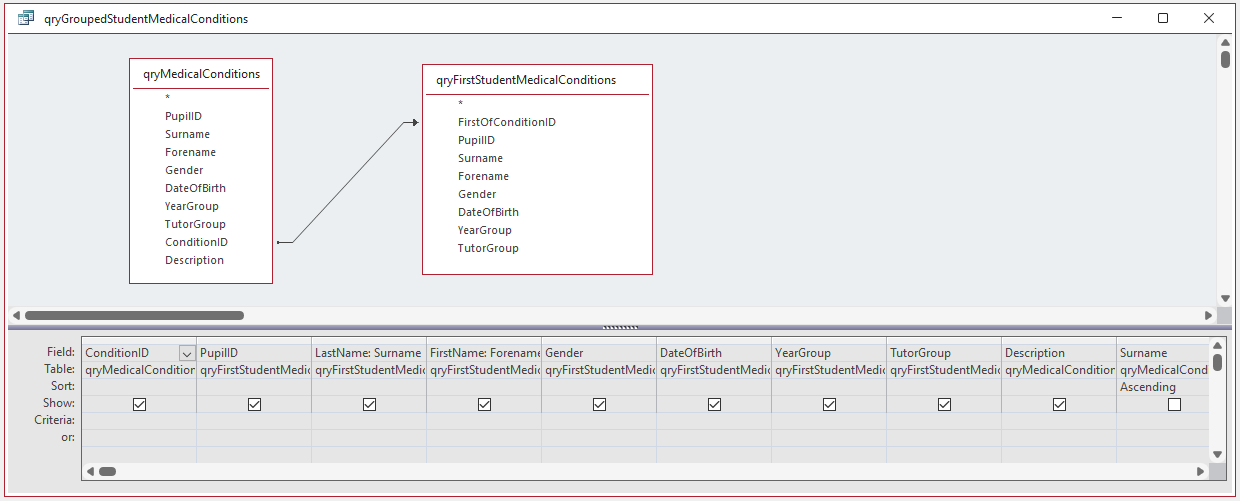The image size is (1240, 501).
Task: Click the PupilID field cell in grid
Action: [x=254, y=353]
